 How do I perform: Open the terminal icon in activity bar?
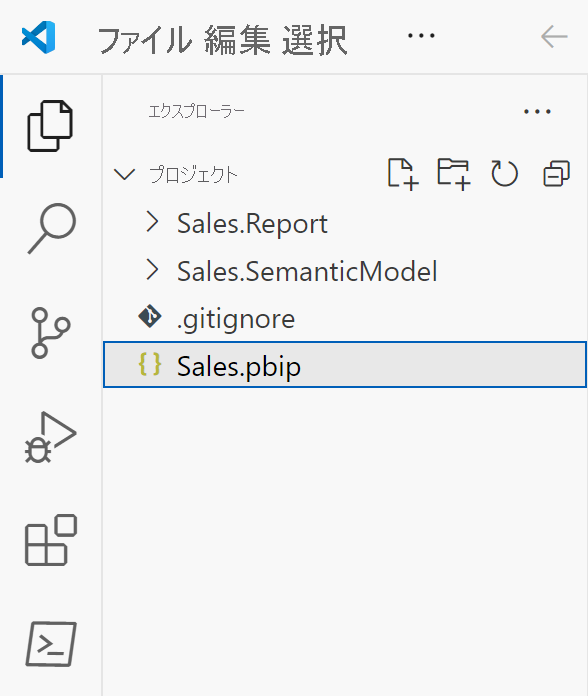point(51,644)
